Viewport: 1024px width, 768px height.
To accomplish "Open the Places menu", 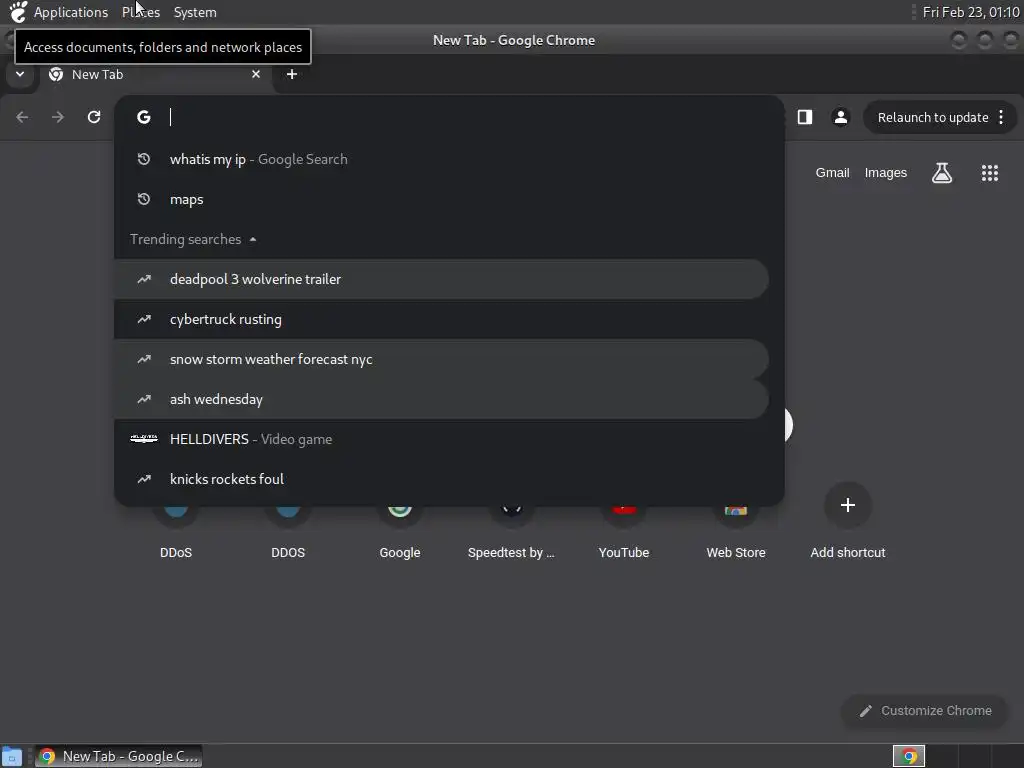I will (140, 12).
